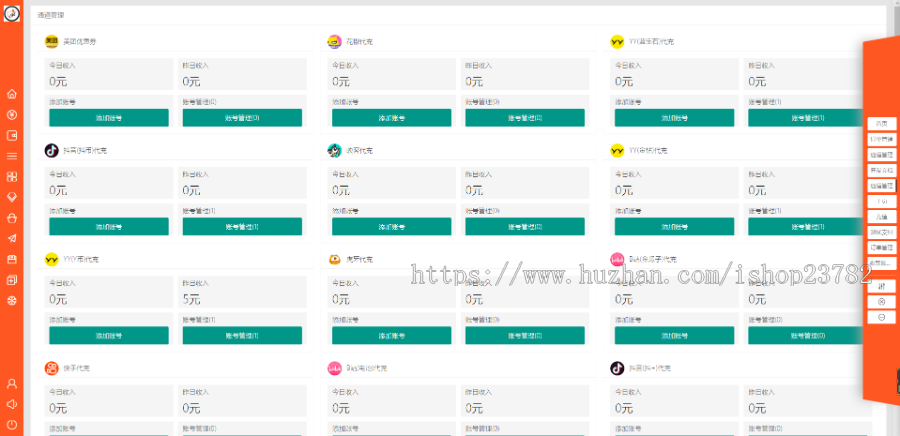Click the snowflake wheel icon in the sidebar
The image size is (900, 436).
(x=11, y=301)
